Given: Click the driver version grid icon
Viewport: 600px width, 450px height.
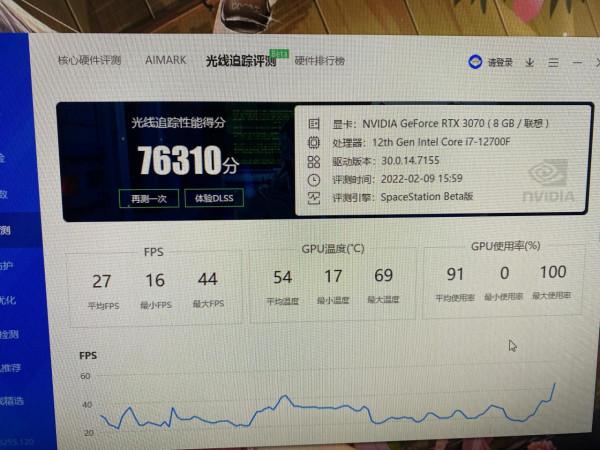Looking at the screenshot, I should pyautogui.click(x=314, y=161).
